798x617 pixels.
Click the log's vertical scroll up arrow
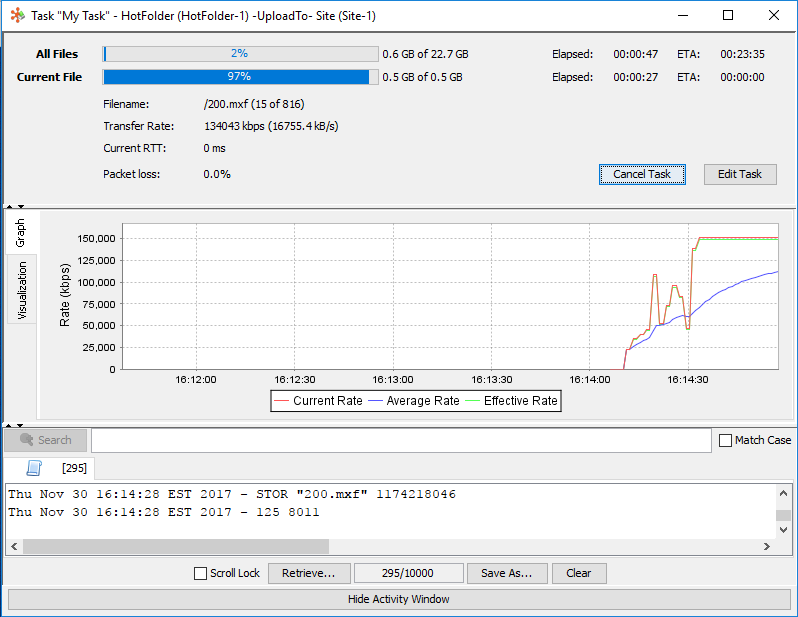[784, 492]
